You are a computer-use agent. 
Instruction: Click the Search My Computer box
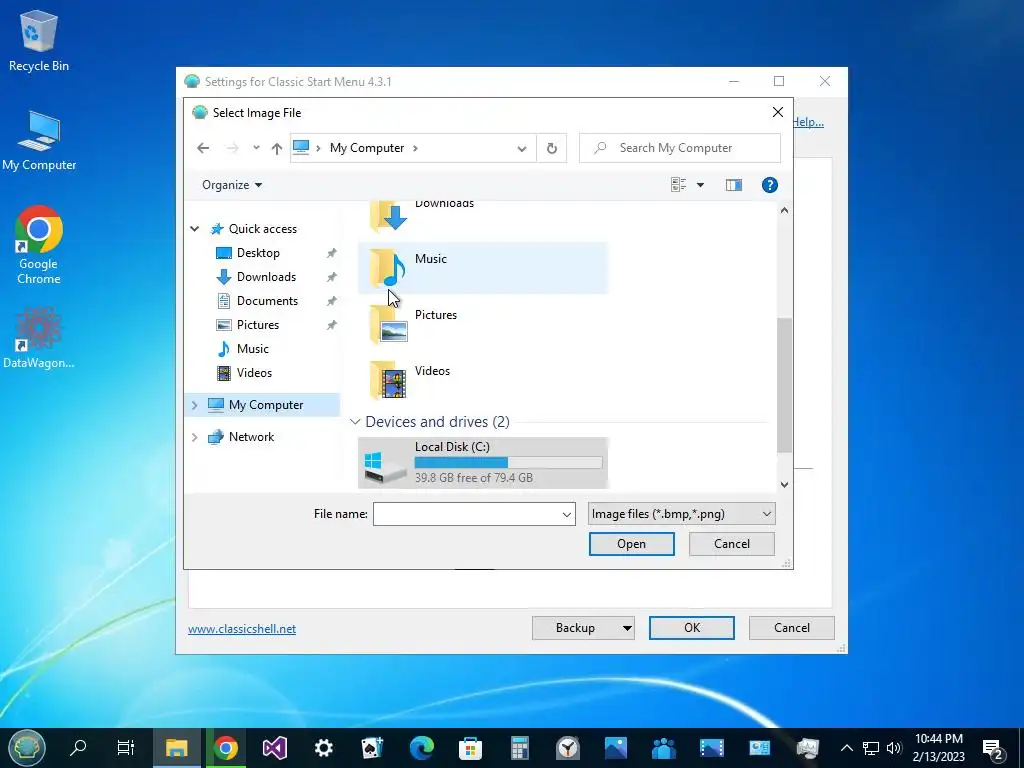click(x=680, y=148)
